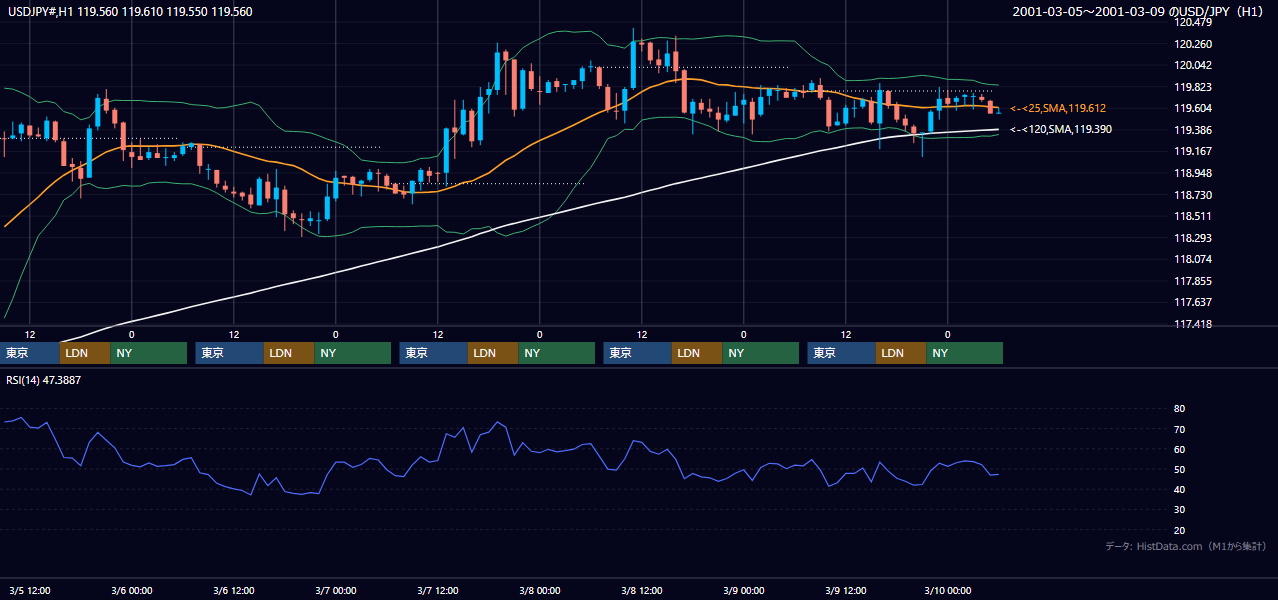Click price axis label 118.074
Viewport: 1278px width, 600px height.
(1193, 259)
